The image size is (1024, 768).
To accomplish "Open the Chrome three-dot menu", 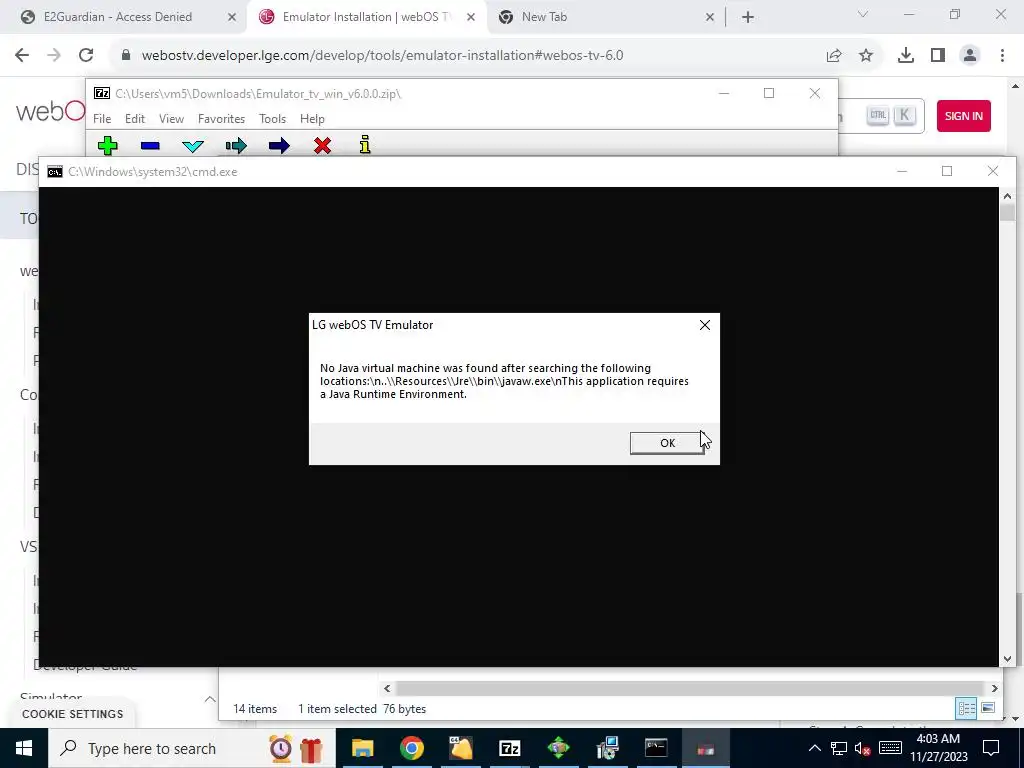I will click(1002, 56).
